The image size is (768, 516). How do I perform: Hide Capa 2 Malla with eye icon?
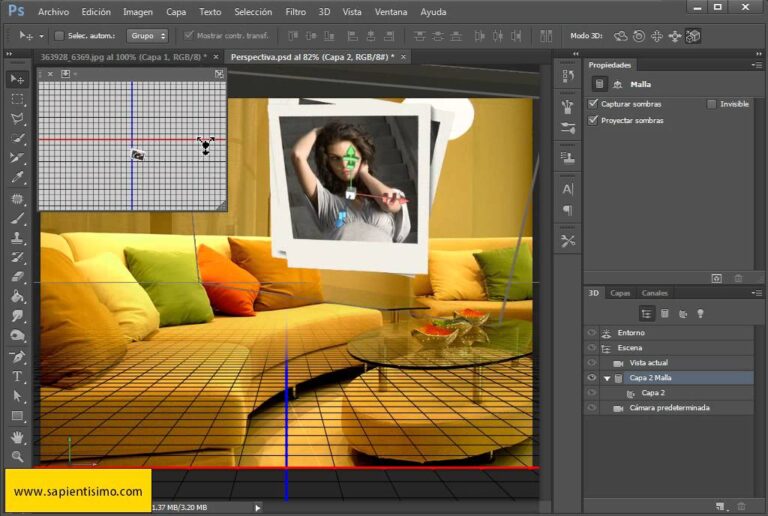pyautogui.click(x=591, y=378)
